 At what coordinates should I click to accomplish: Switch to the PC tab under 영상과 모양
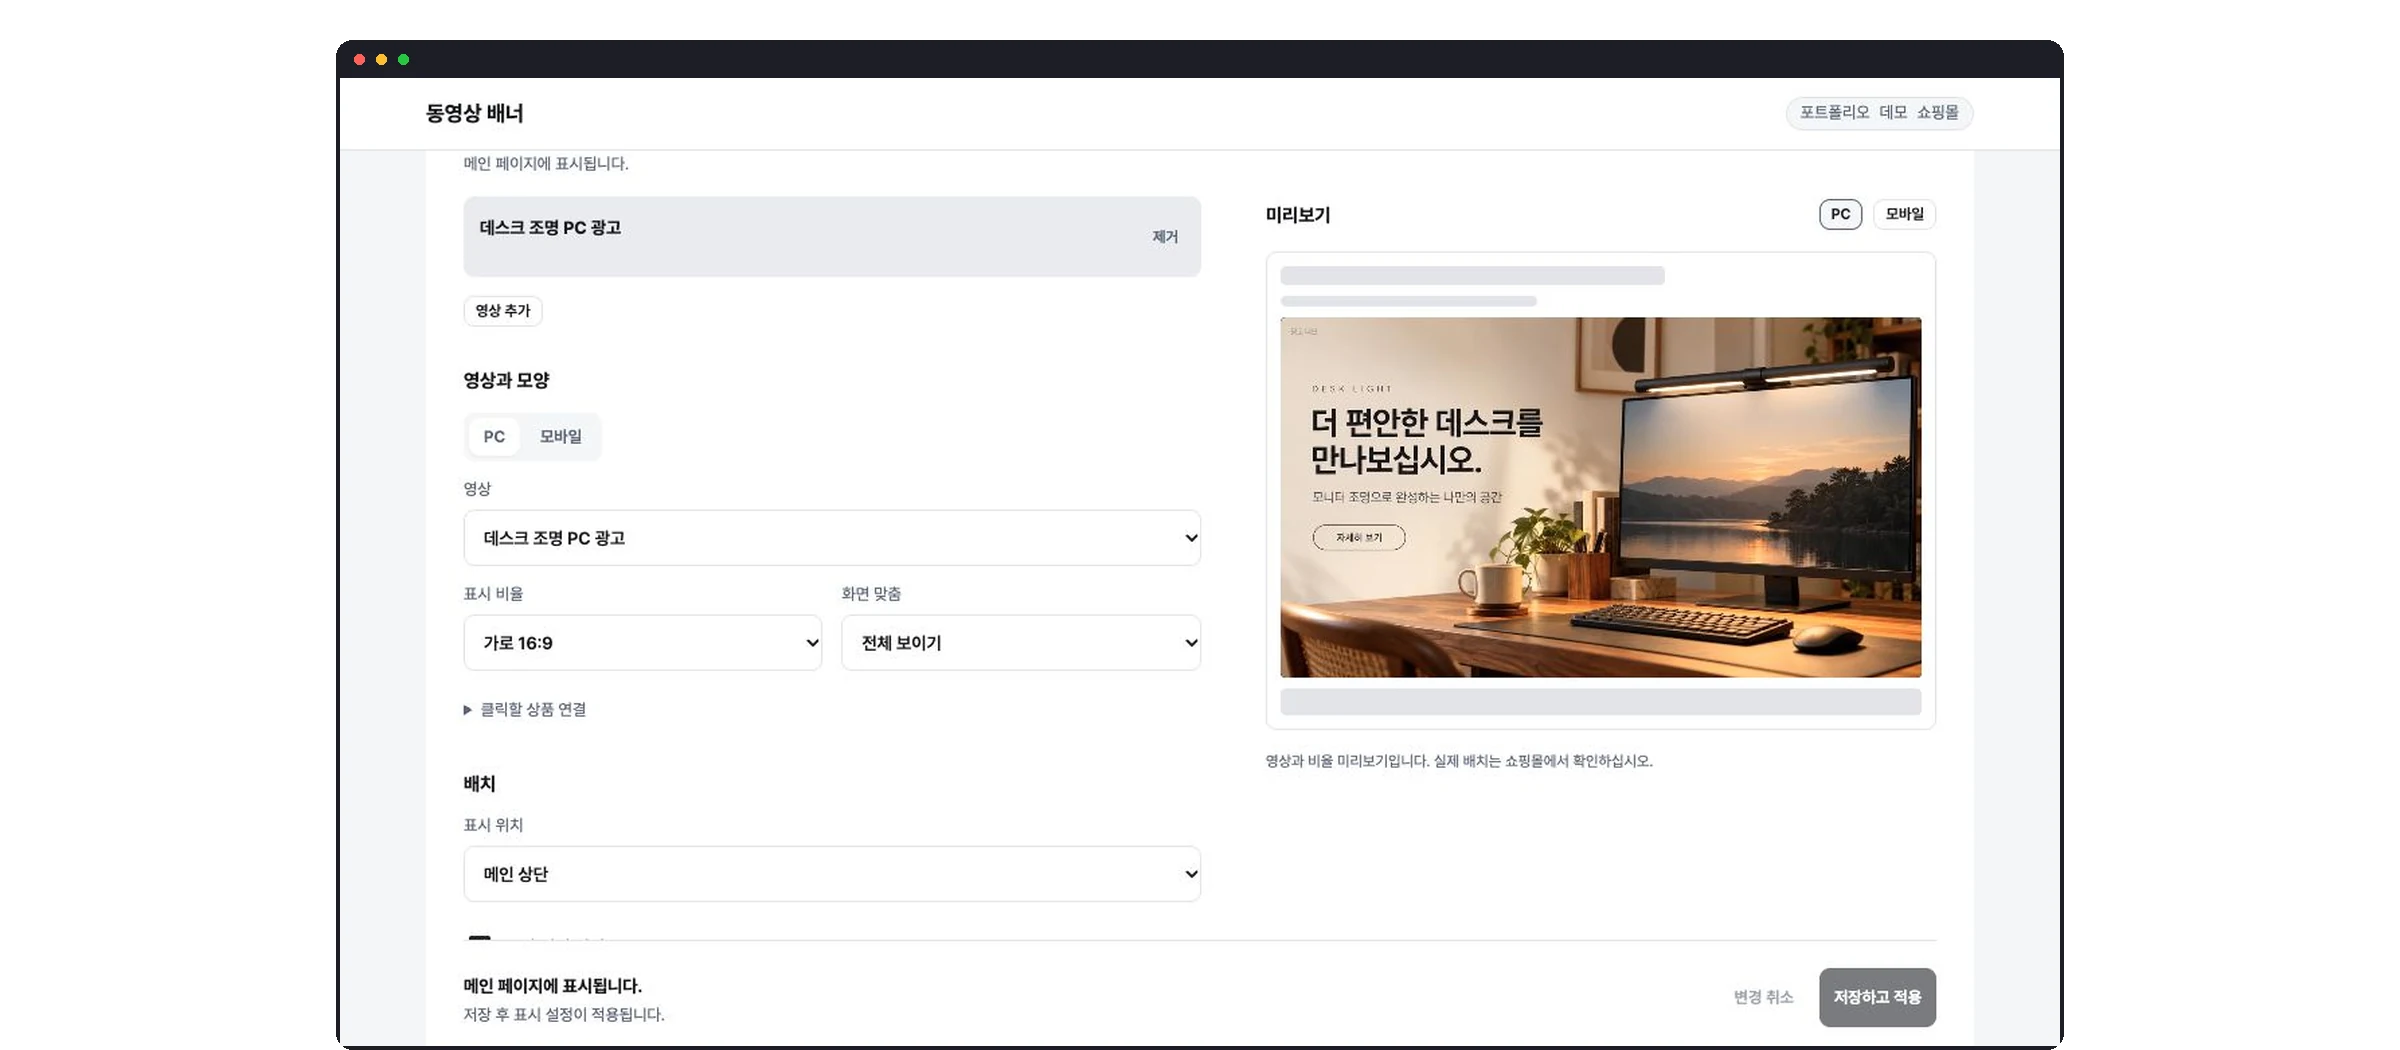point(494,437)
